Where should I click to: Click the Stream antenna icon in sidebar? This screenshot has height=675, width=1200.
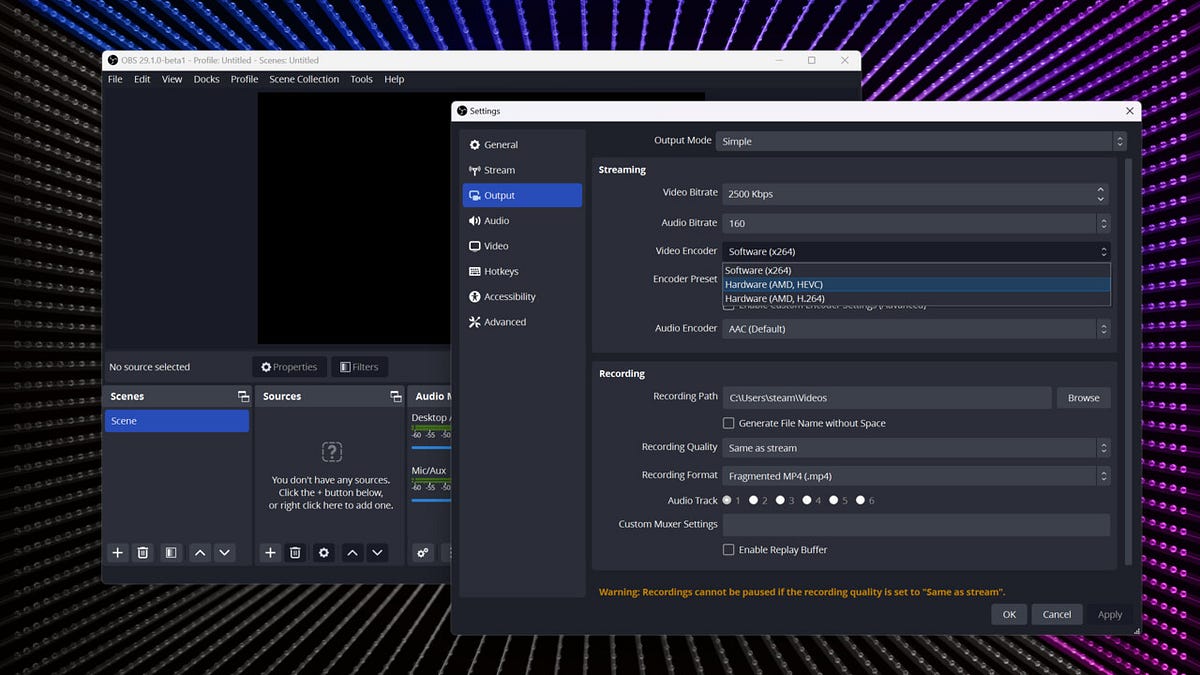(475, 170)
